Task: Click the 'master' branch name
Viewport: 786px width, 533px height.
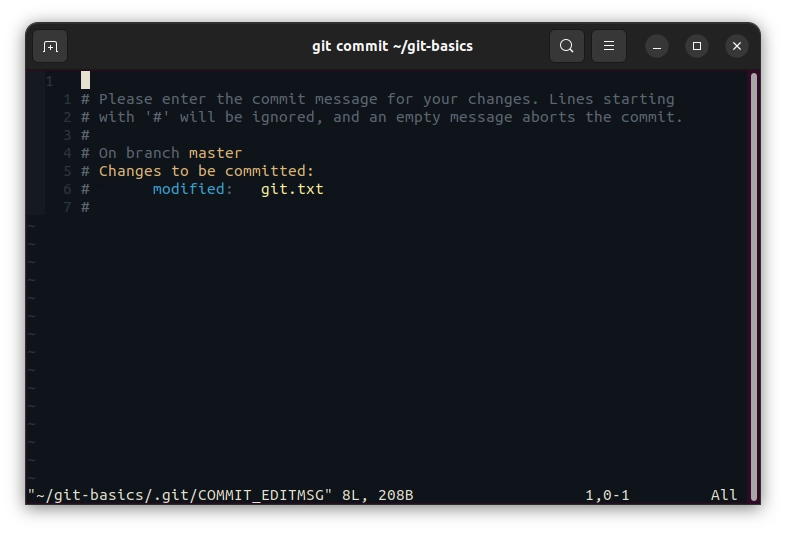Action: click(215, 153)
